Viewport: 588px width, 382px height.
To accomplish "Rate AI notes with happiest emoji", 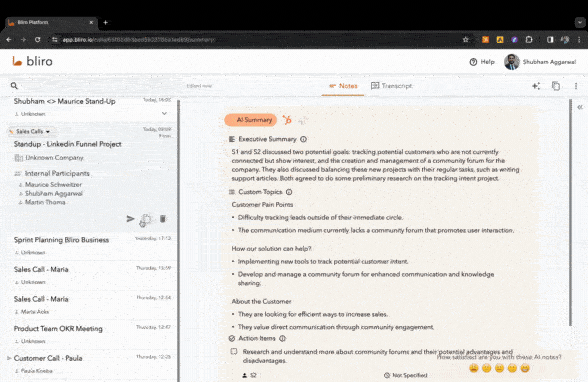I will [525, 368].
